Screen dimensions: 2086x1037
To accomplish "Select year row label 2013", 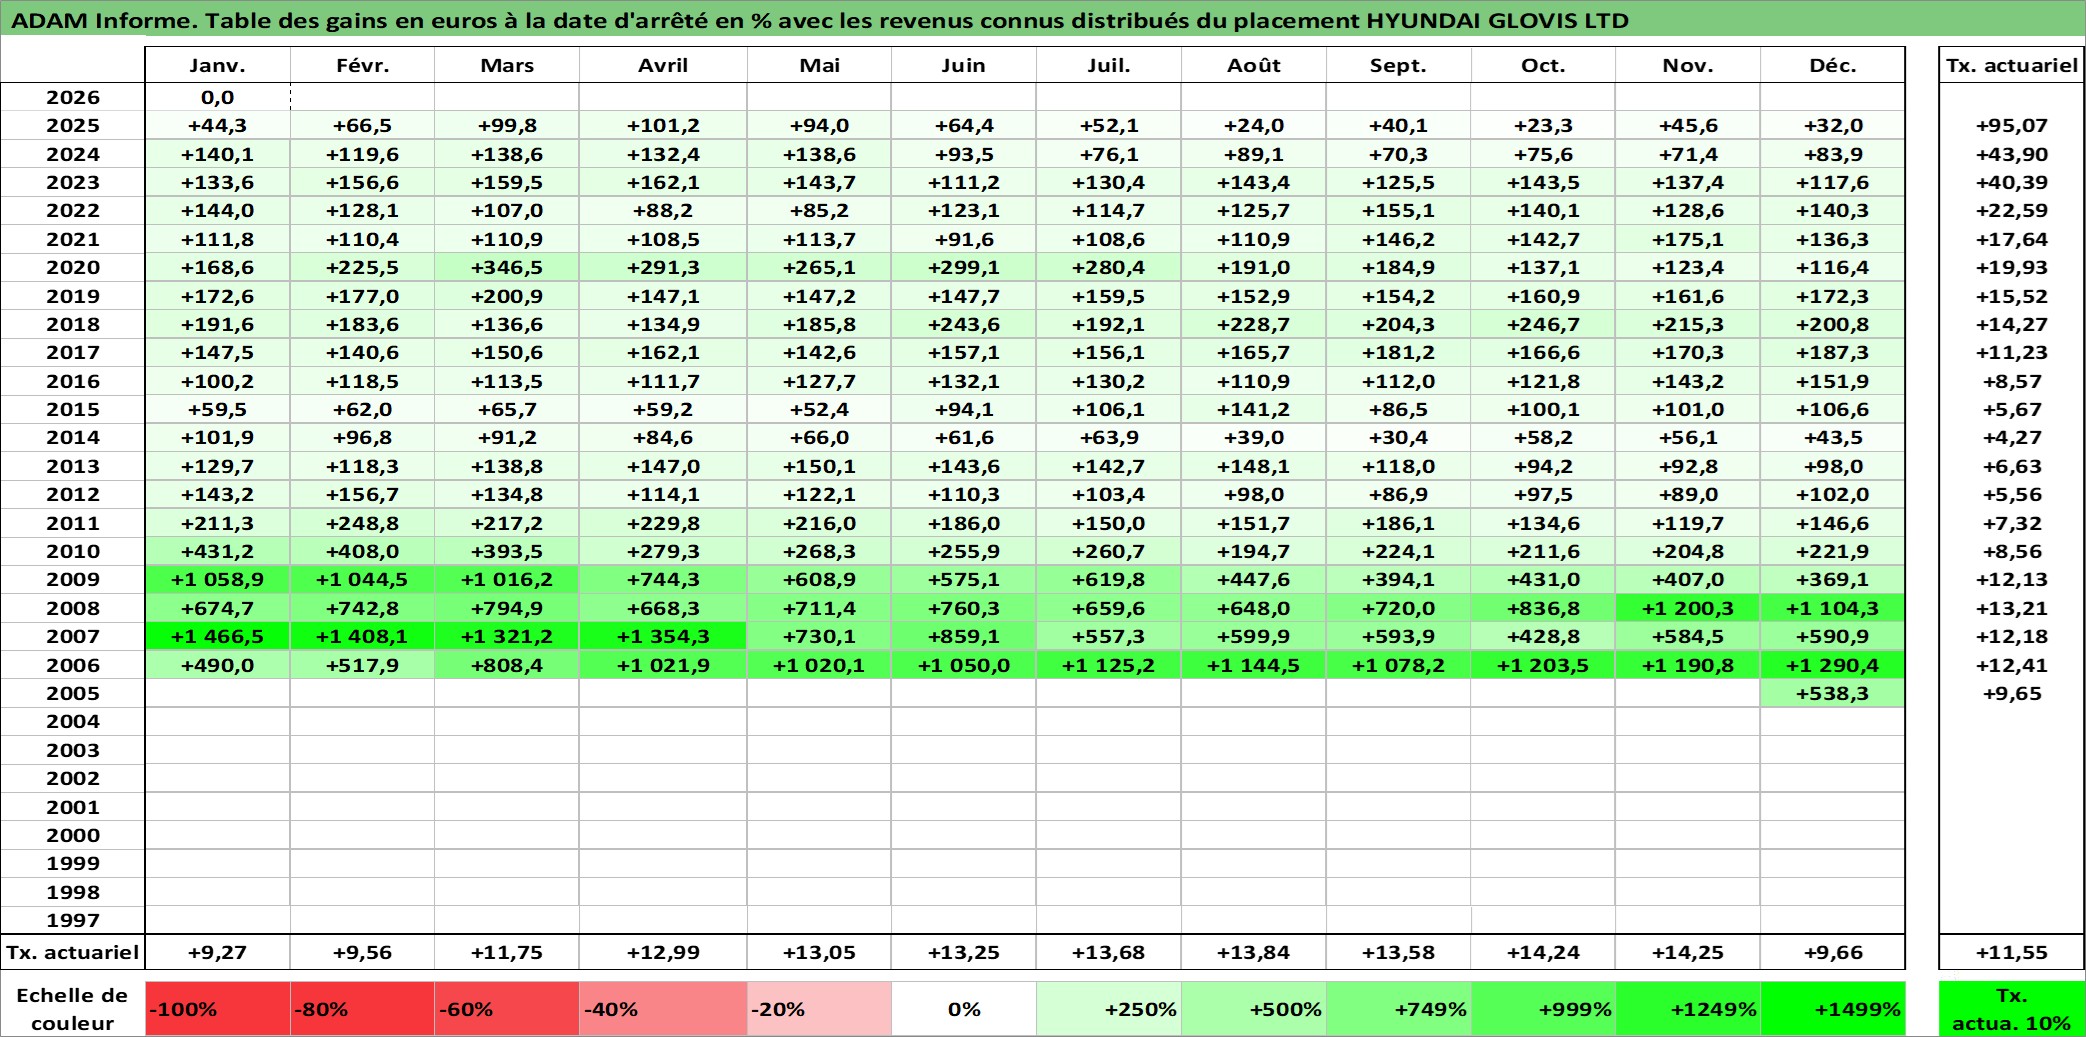I will tap(73, 466).
